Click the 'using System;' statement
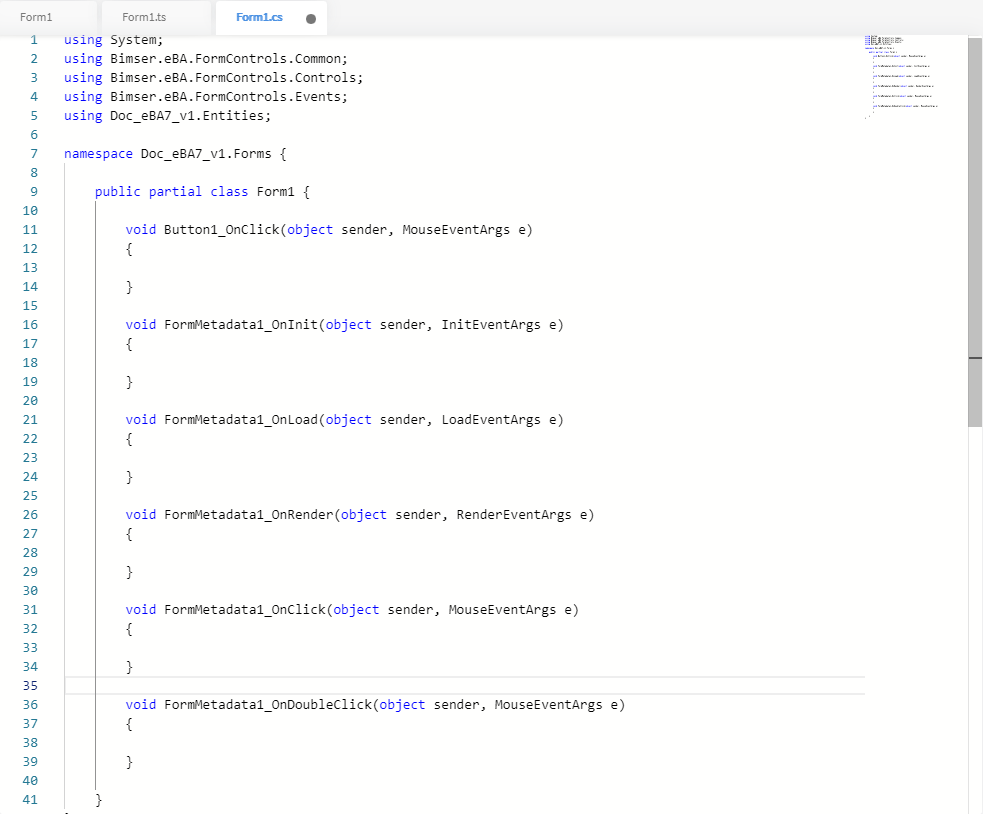The height and width of the screenshot is (814, 983). (113, 39)
